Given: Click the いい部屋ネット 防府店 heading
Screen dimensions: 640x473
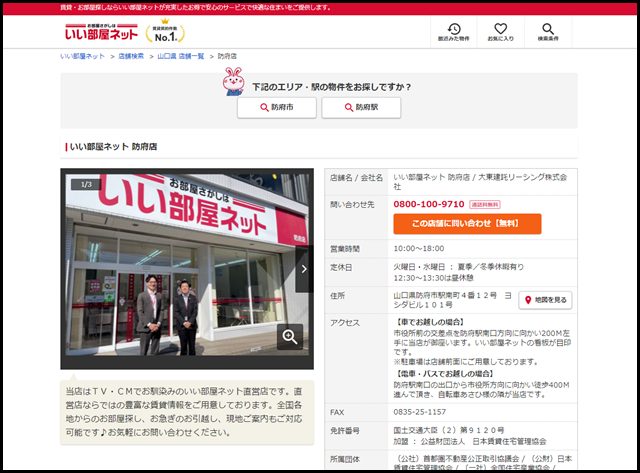Looking at the screenshot, I should point(113,147).
